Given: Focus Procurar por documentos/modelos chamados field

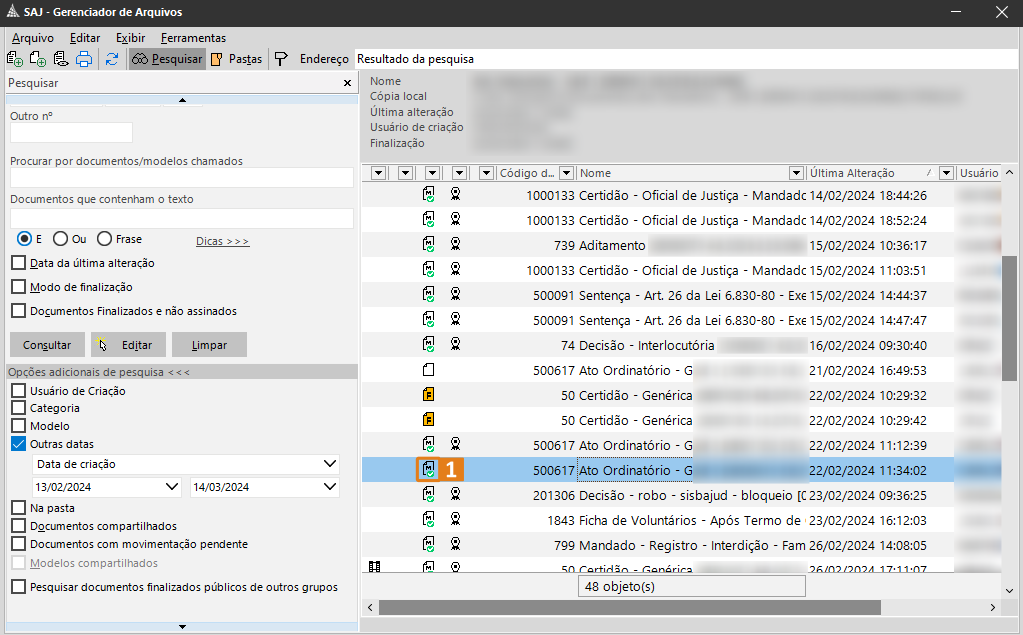Looking at the screenshot, I should (181, 178).
